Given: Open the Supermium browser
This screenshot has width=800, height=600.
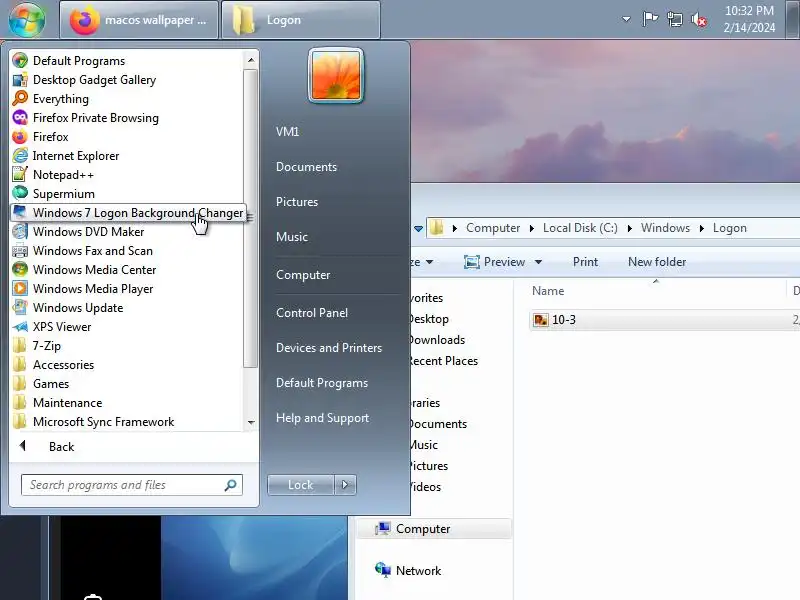Looking at the screenshot, I should click(64, 194).
